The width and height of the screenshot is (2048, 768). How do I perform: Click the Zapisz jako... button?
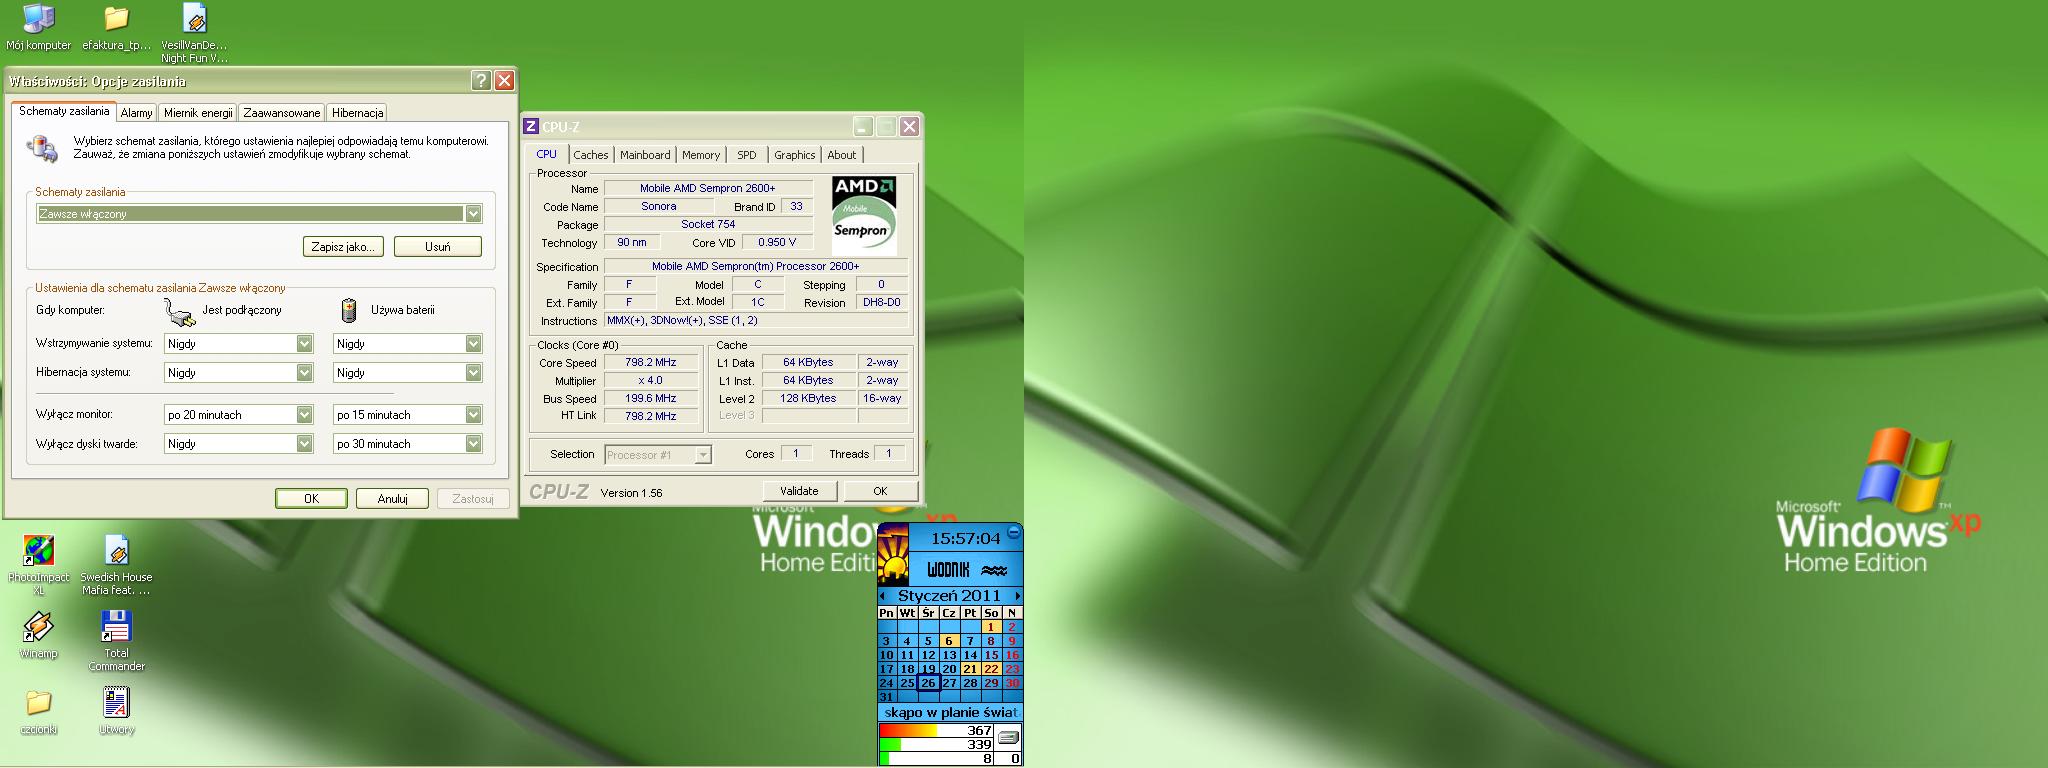[343, 247]
